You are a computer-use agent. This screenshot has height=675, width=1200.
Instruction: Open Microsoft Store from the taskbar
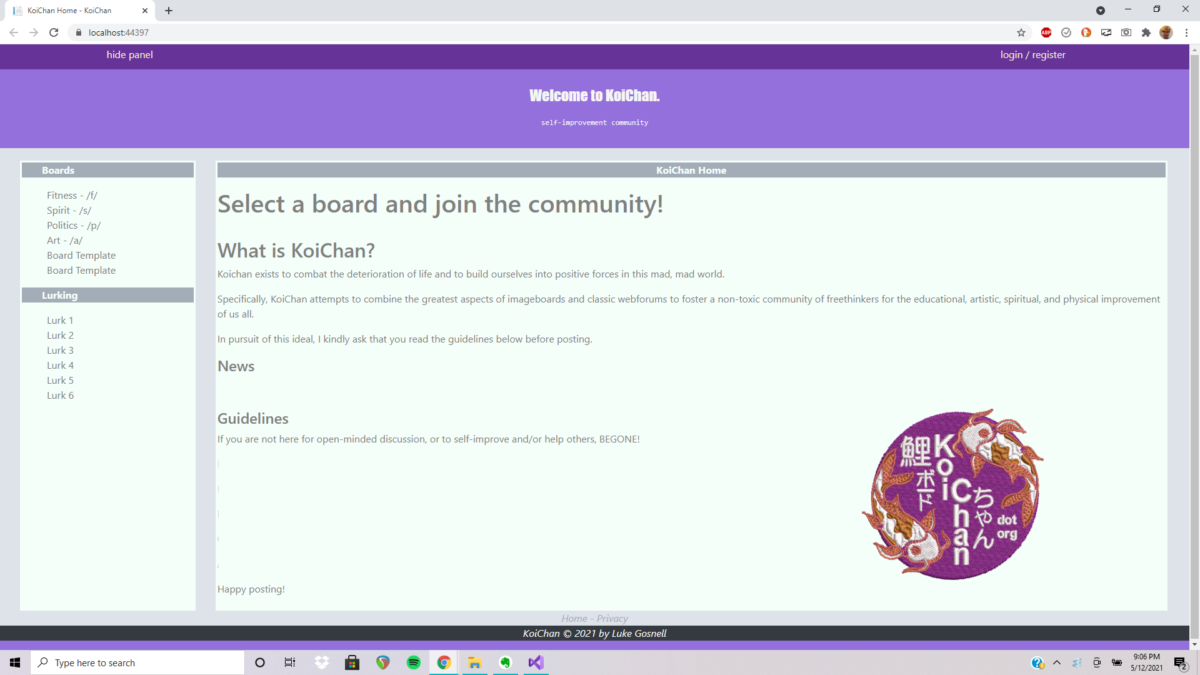coord(352,662)
